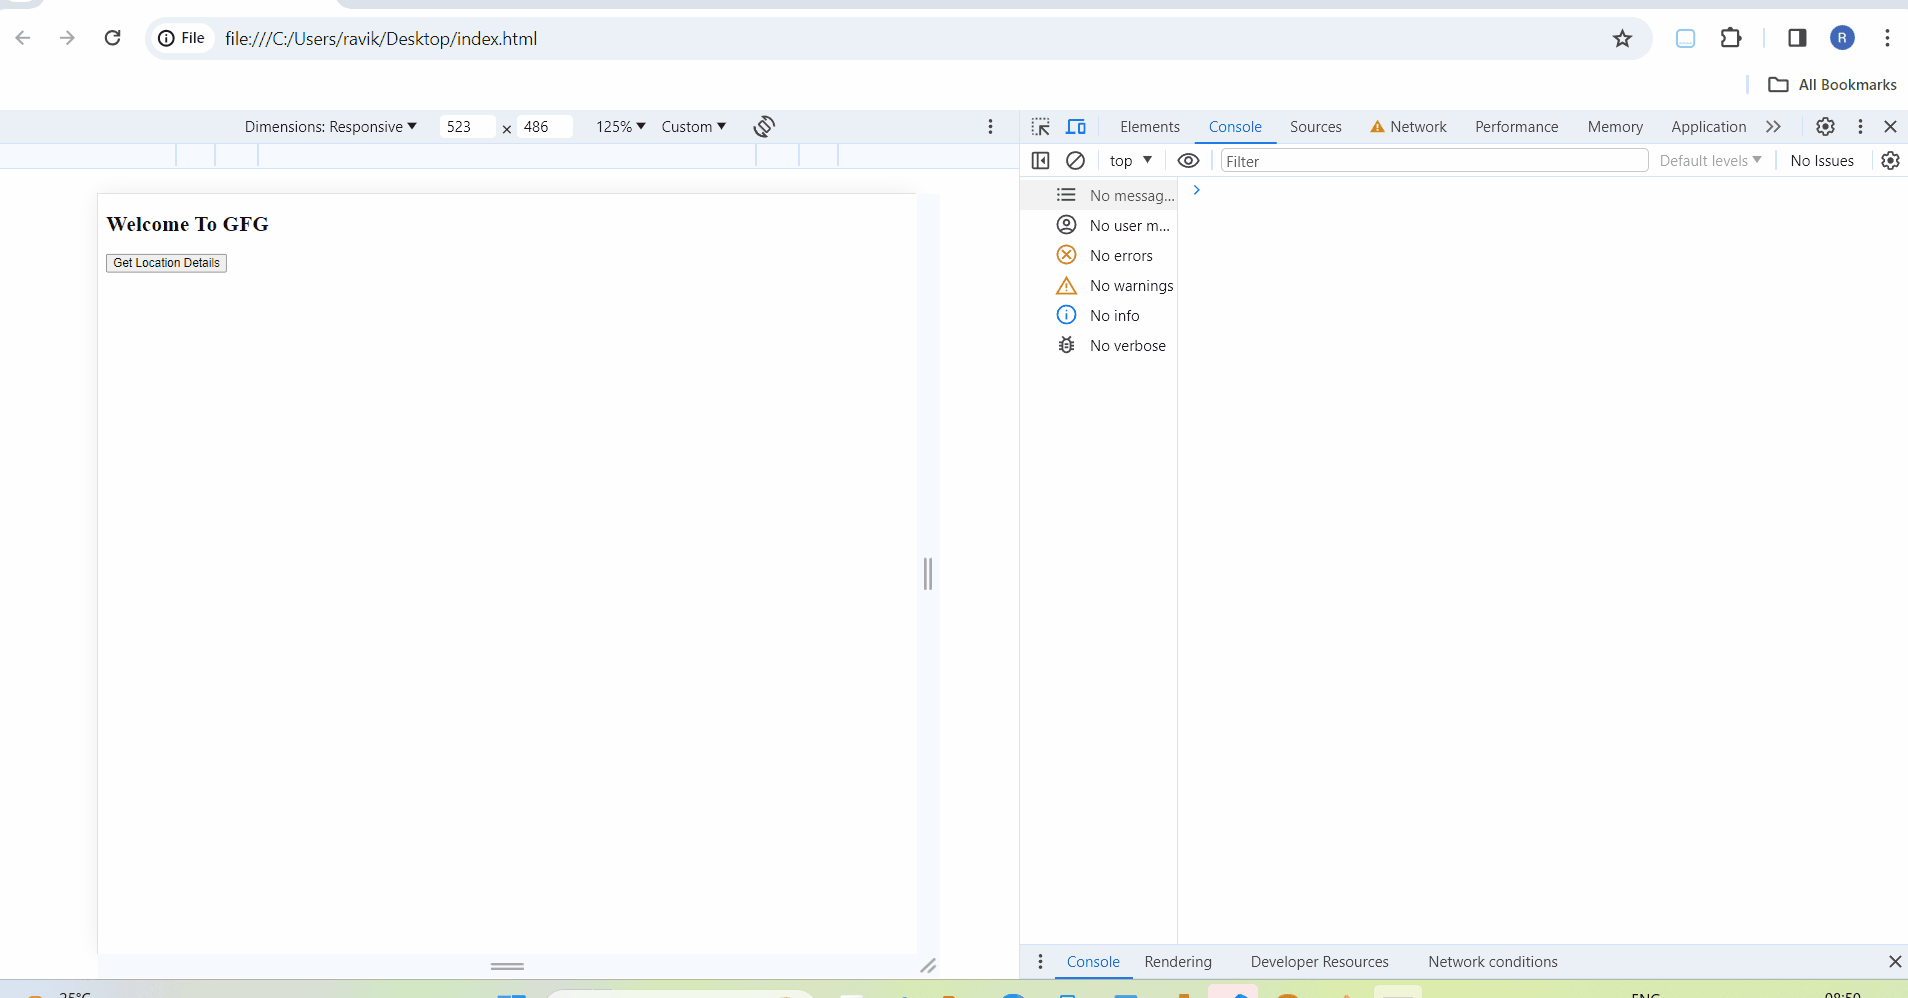The width and height of the screenshot is (1908, 998).
Task: Switch to Application tab
Action: [1708, 127]
